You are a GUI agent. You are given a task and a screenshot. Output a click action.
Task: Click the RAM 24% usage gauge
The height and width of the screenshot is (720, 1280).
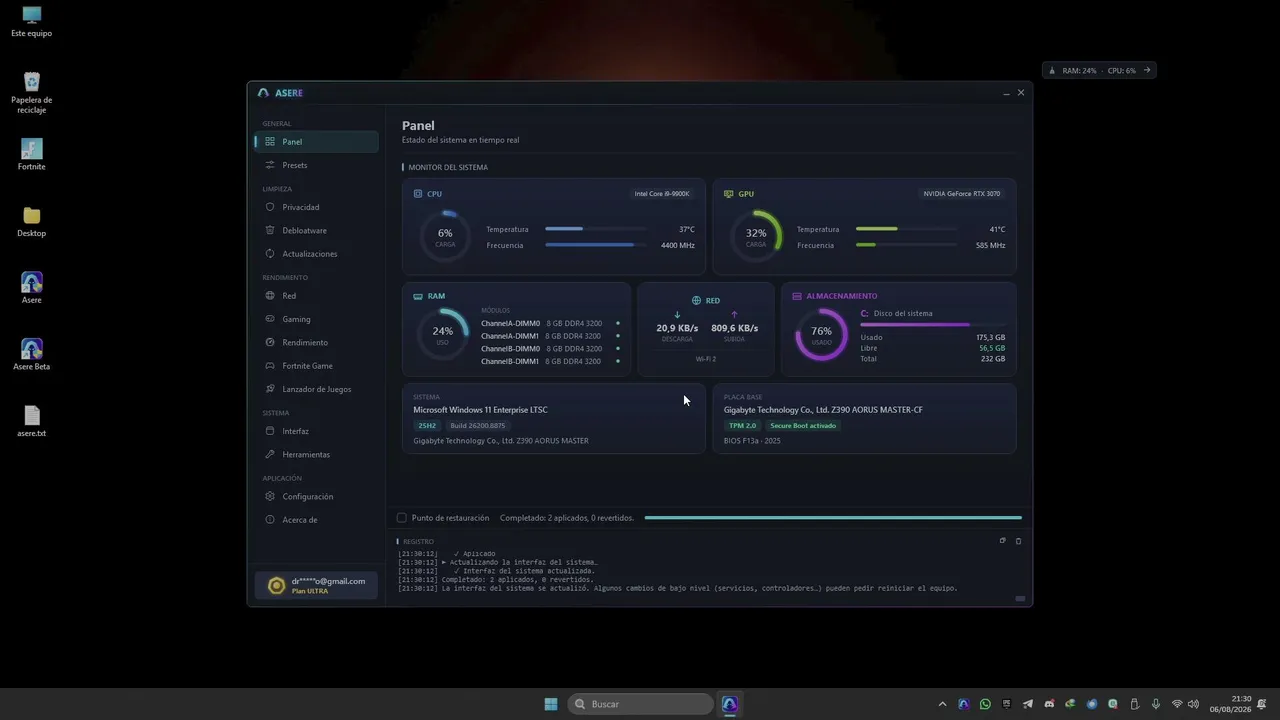[443, 334]
